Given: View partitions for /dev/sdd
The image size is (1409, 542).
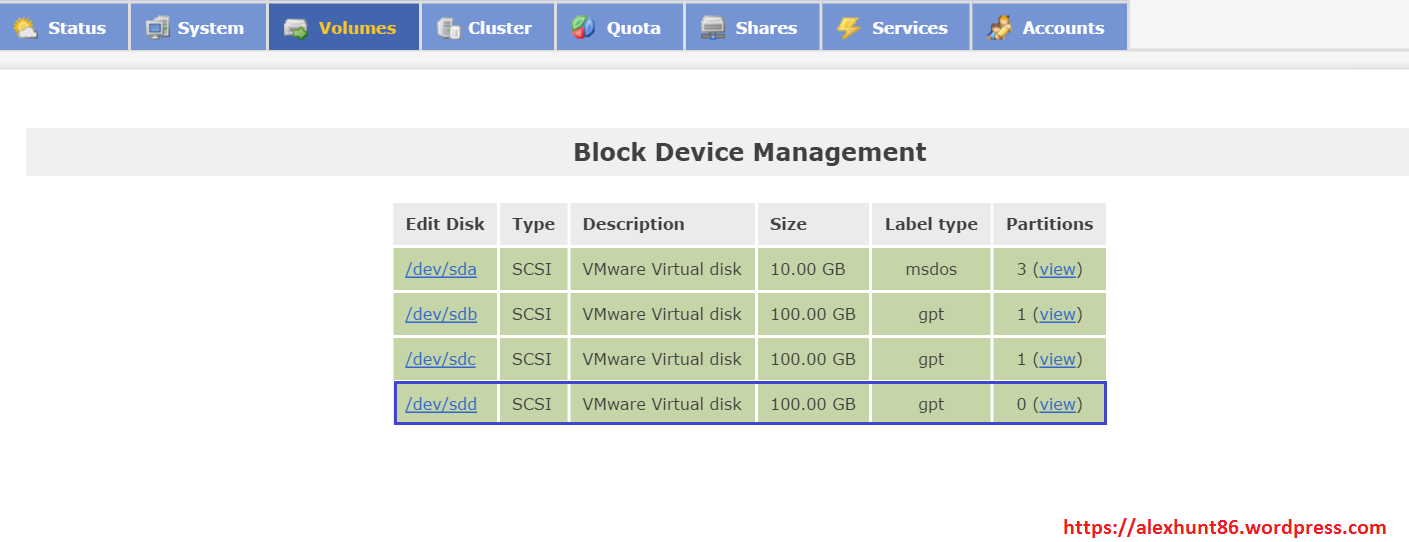Looking at the screenshot, I should pos(1057,404).
